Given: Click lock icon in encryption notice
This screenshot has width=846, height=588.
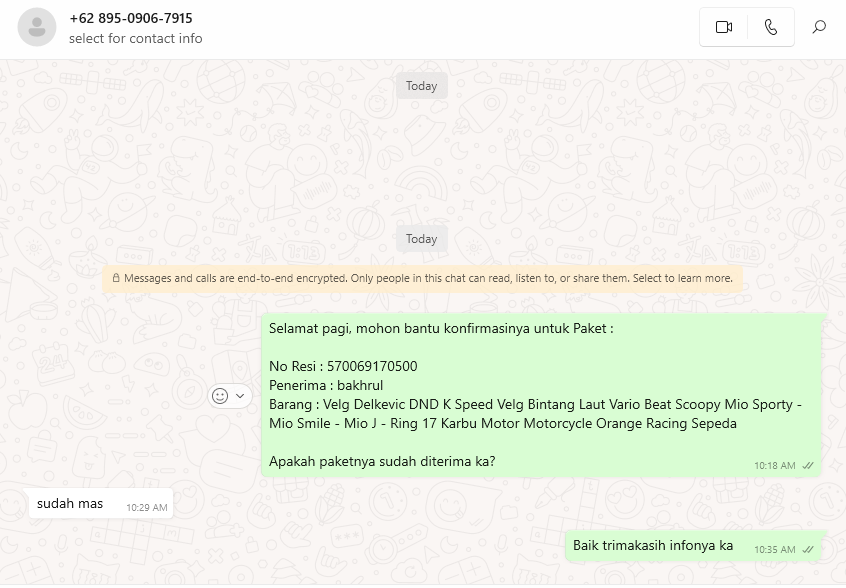Looking at the screenshot, I should [x=115, y=278].
